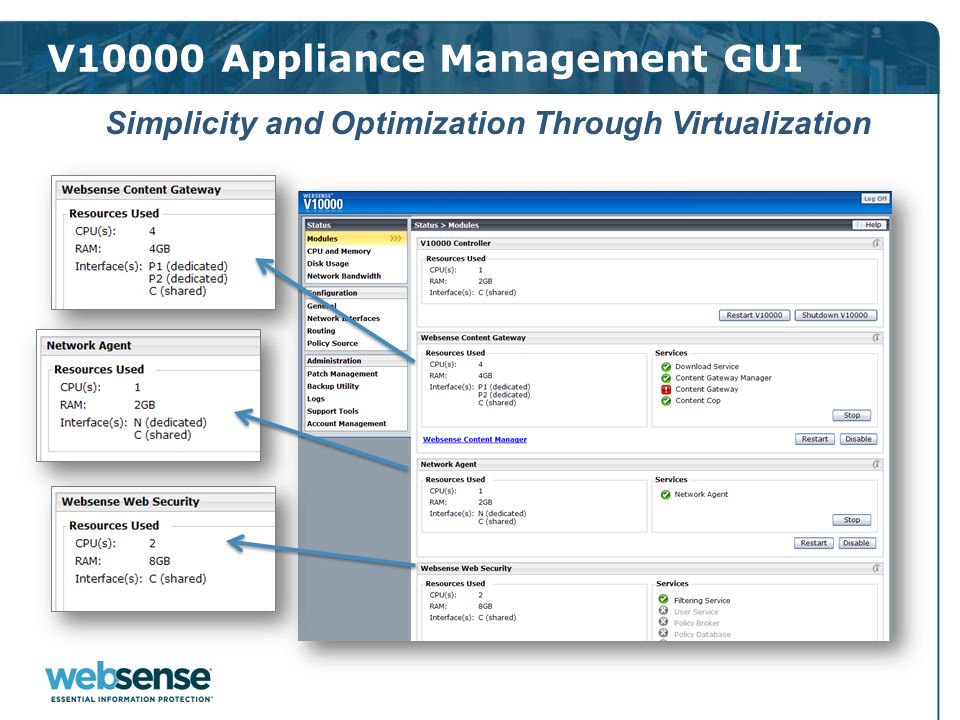Click the Content Gateway Manager status icon
Screen dimensions: 960x720
pos(666,378)
